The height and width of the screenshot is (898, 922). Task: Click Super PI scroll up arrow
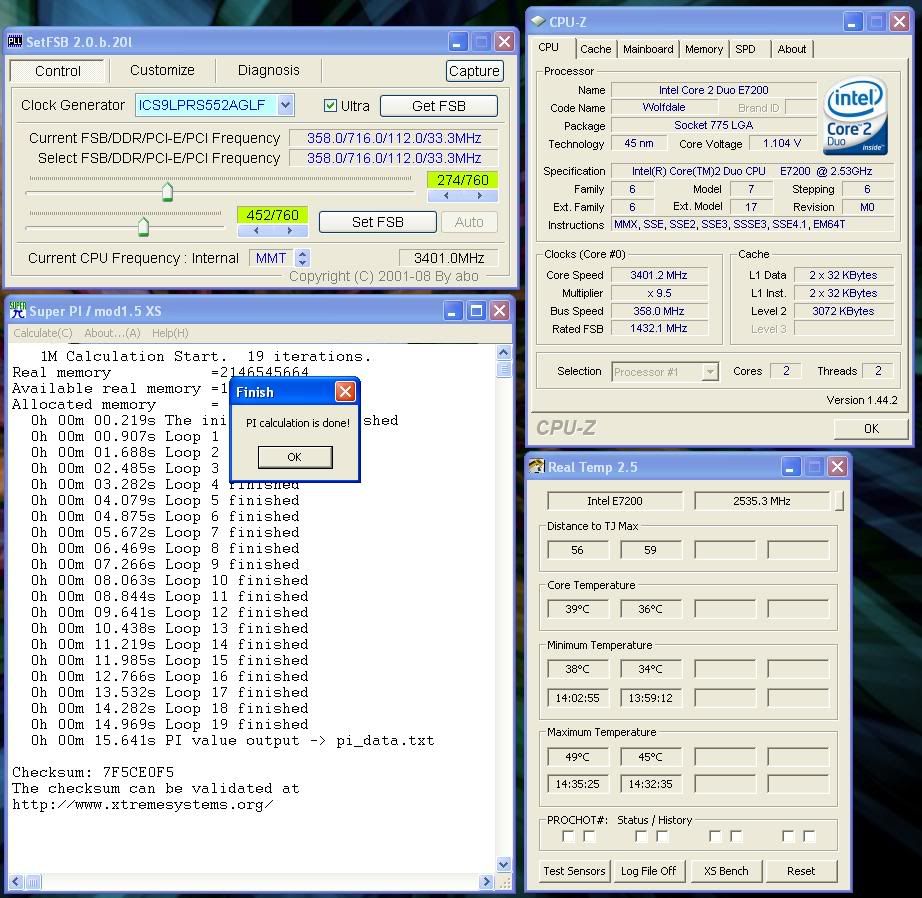pos(503,352)
